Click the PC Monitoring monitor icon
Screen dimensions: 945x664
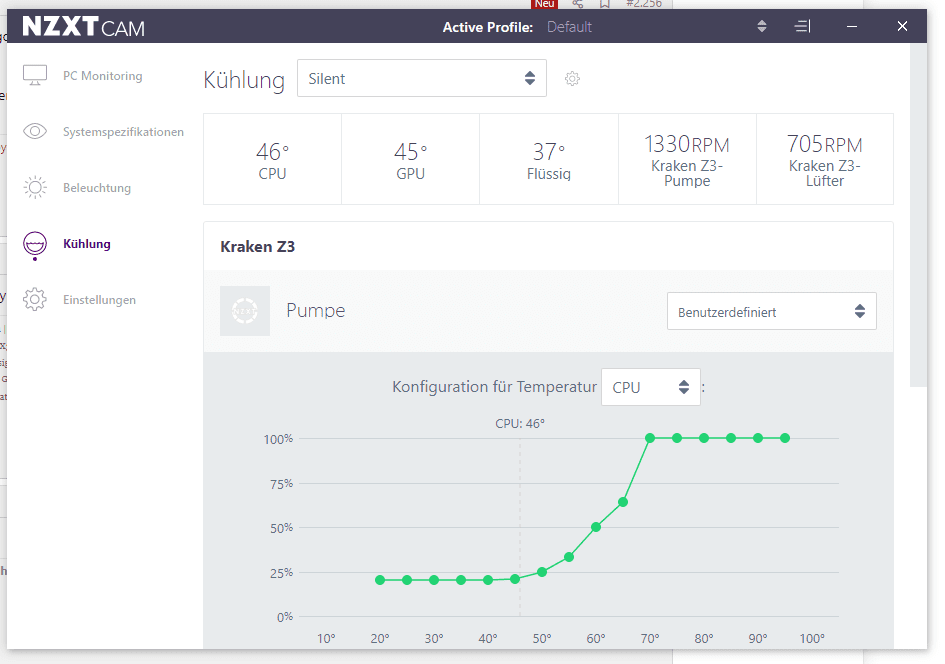(x=35, y=75)
